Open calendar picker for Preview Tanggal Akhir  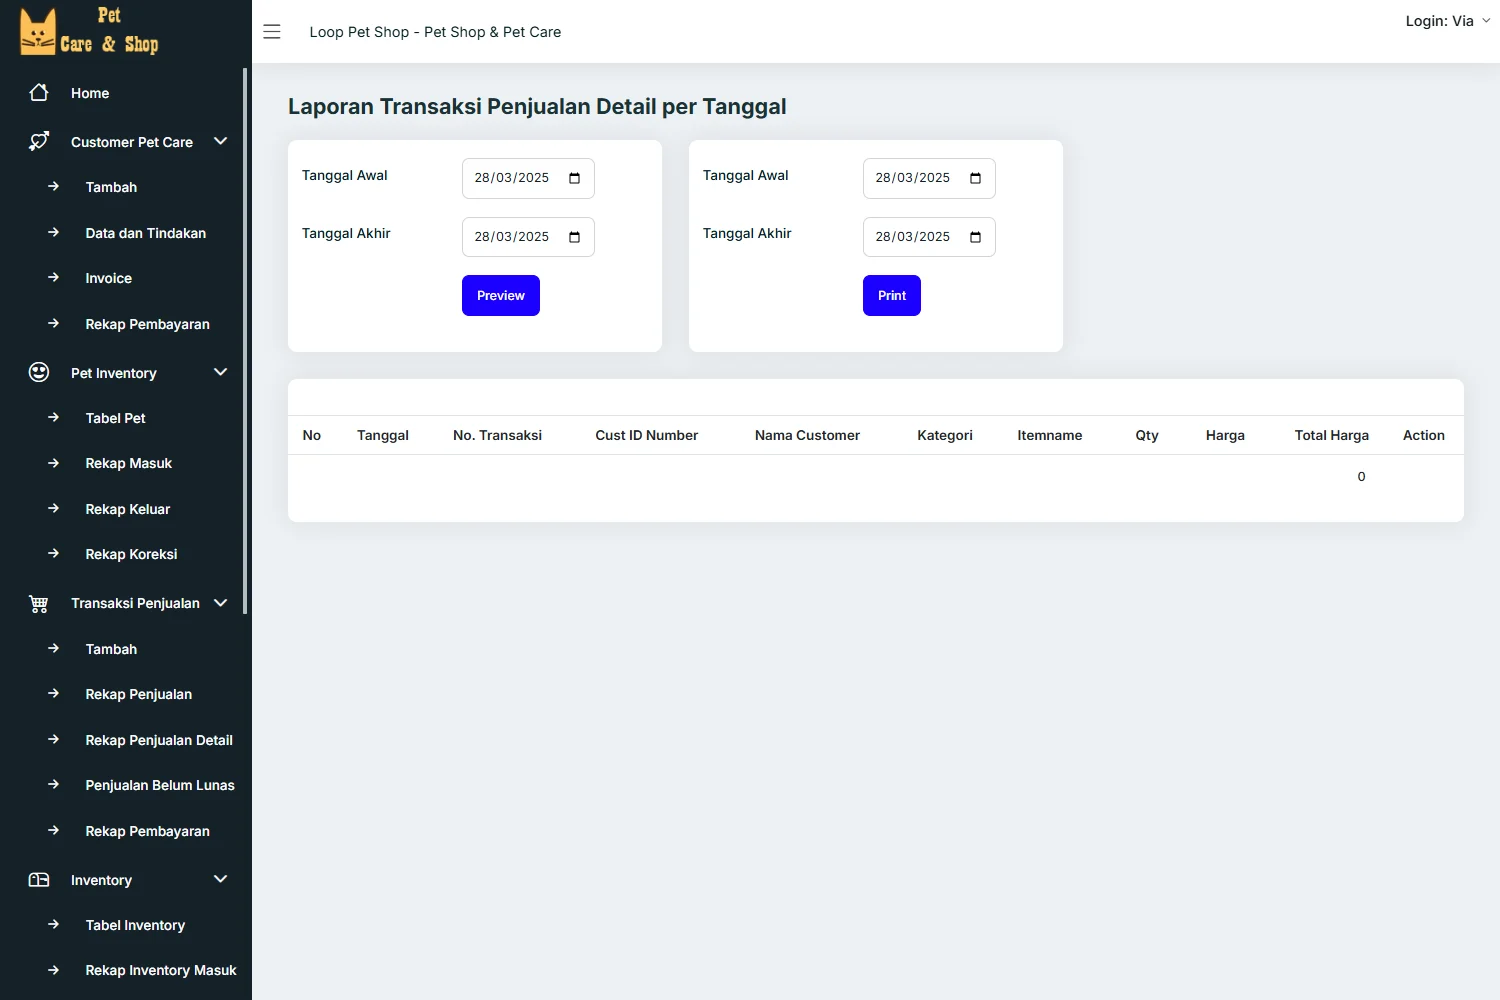coord(574,237)
